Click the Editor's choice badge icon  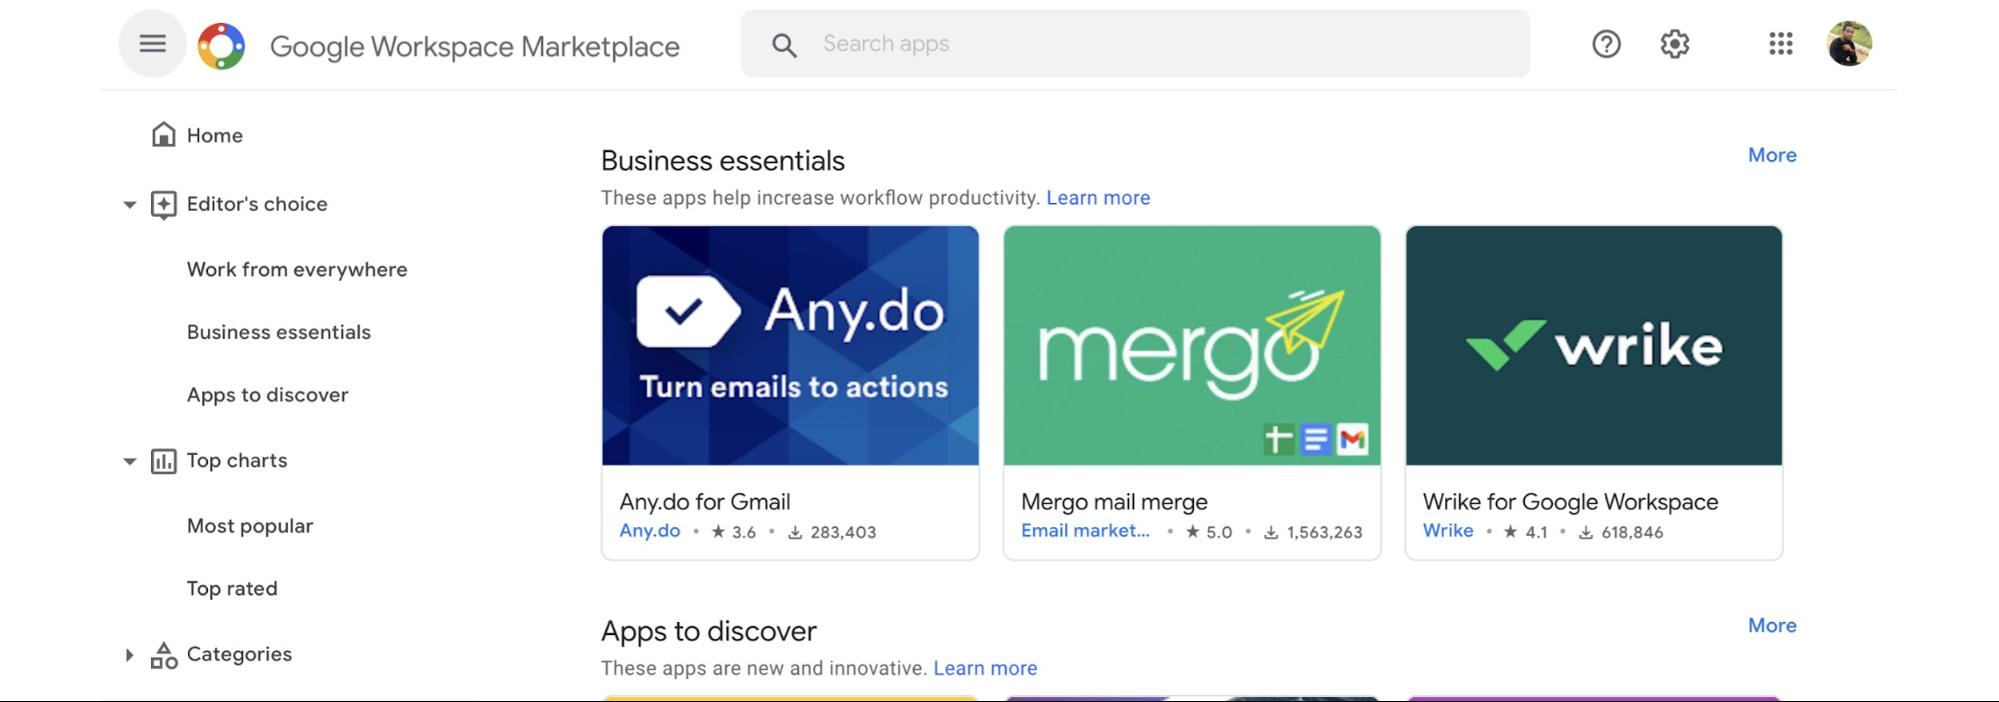pyautogui.click(x=164, y=205)
